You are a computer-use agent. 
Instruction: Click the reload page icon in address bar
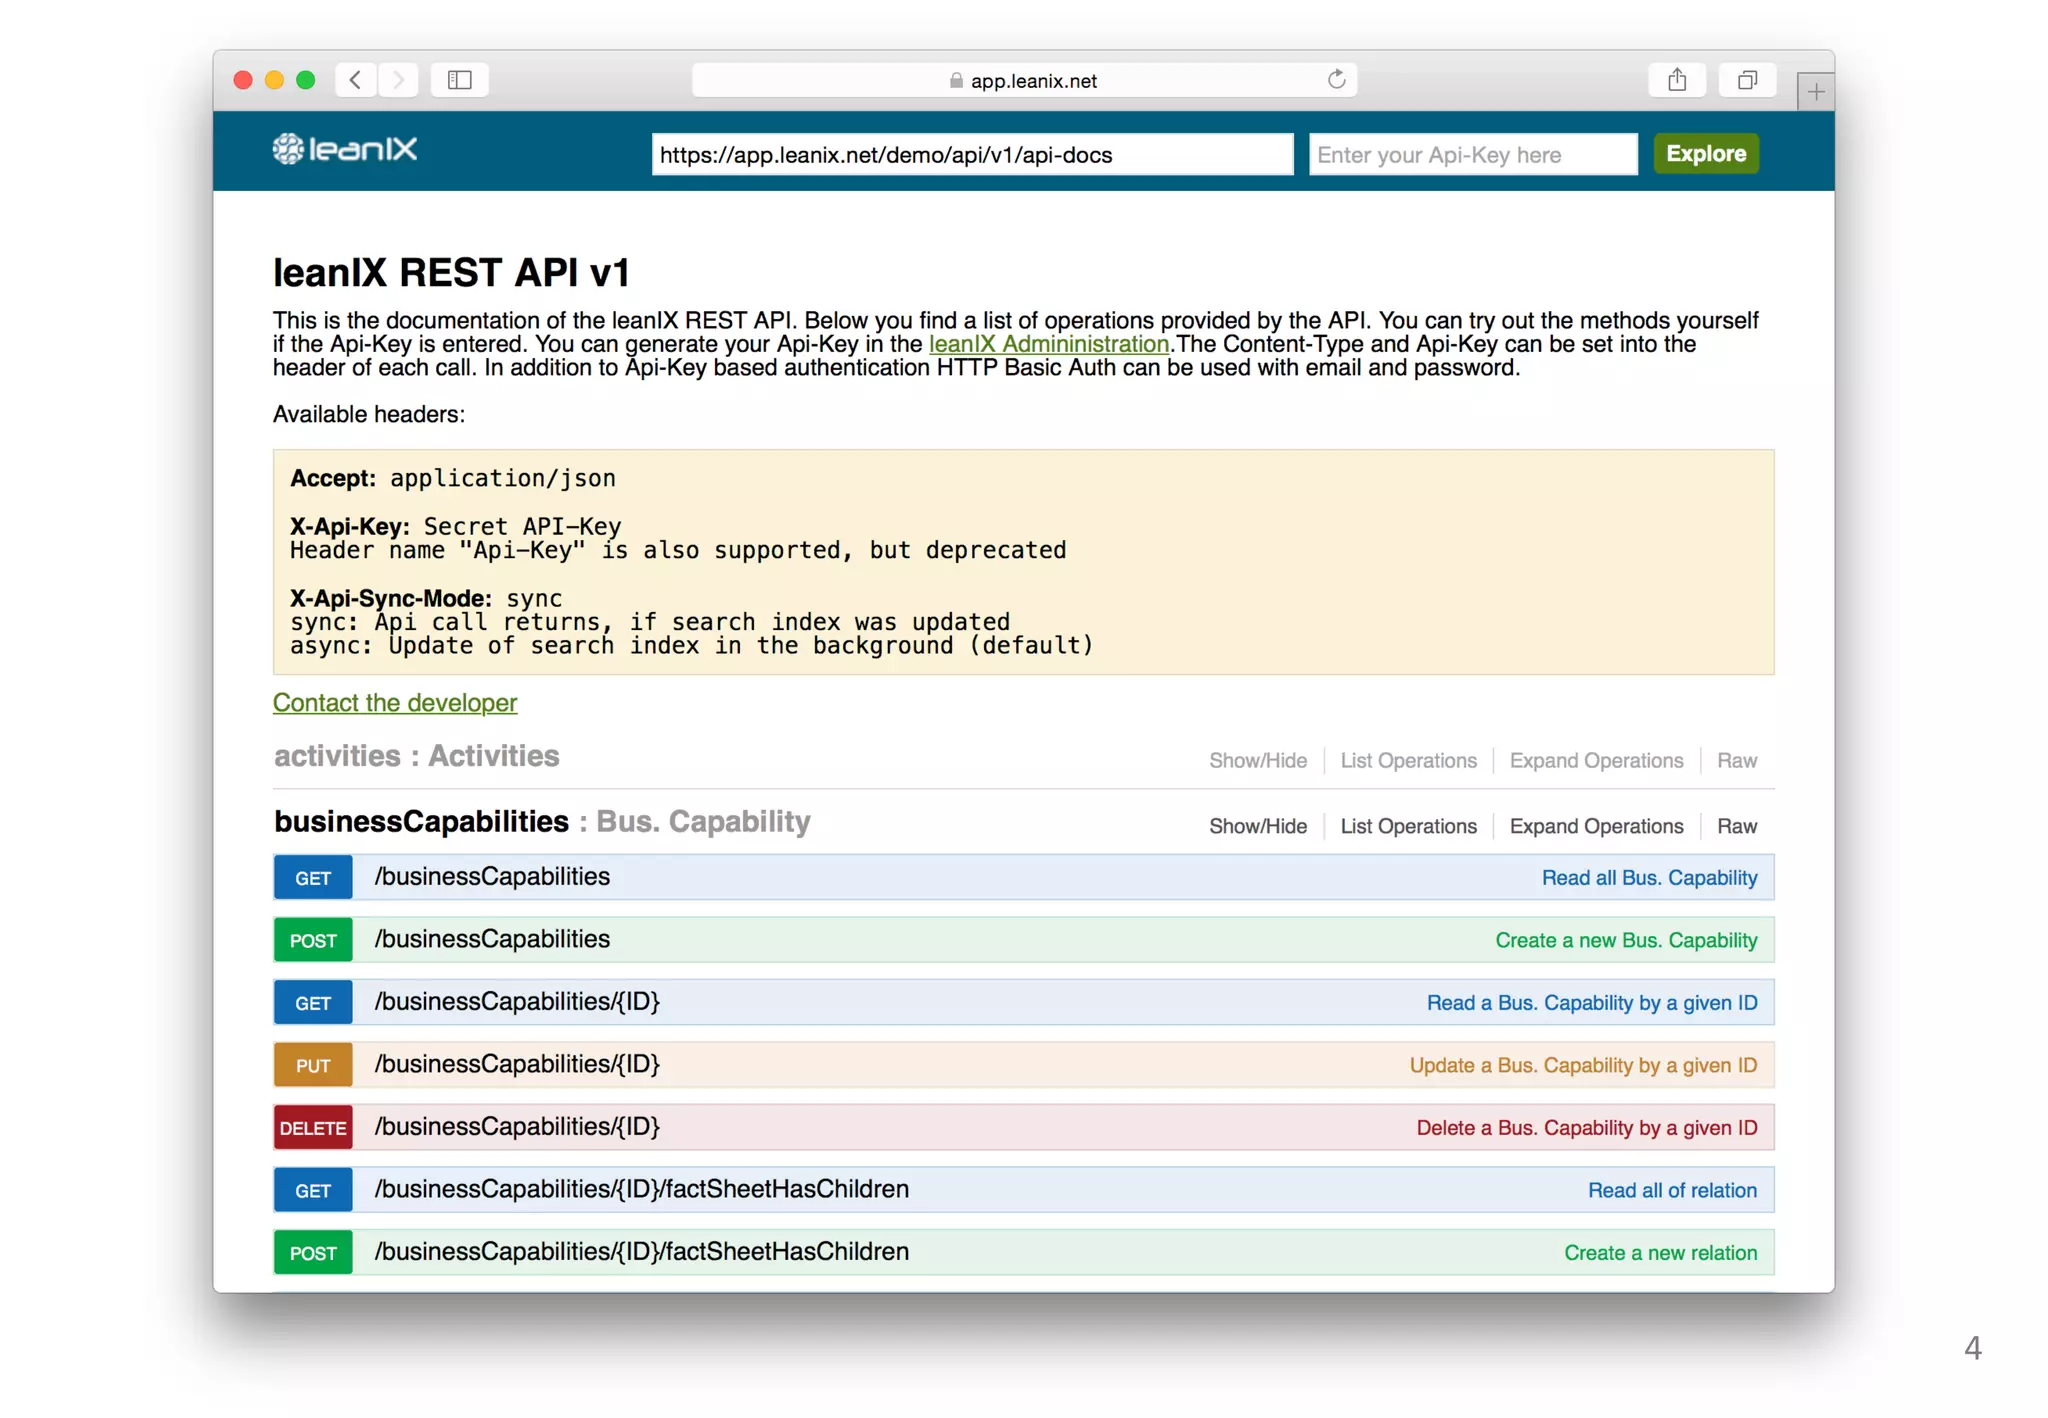tap(1336, 80)
